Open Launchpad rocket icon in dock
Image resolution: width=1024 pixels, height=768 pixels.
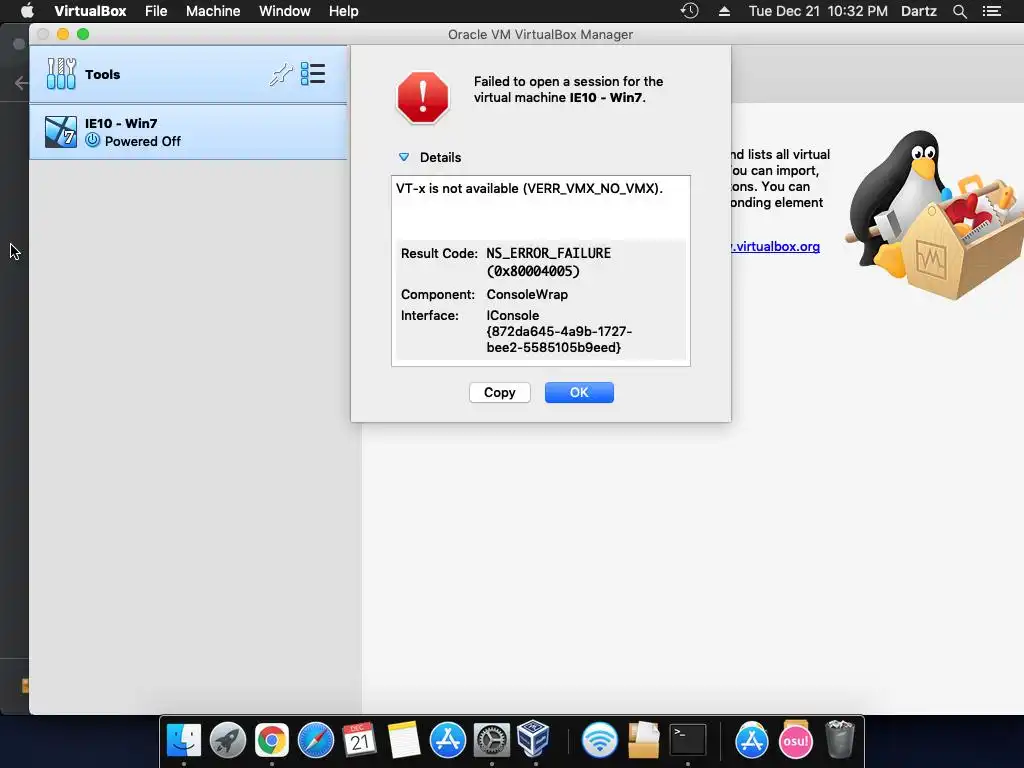227,740
